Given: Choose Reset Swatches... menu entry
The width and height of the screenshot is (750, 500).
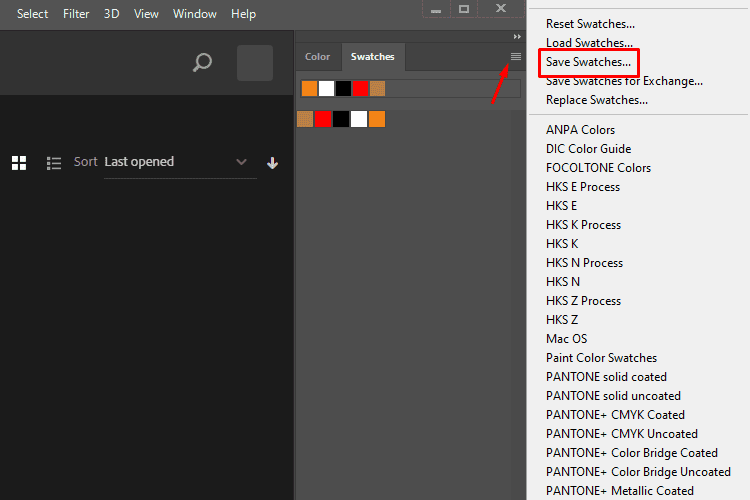Looking at the screenshot, I should 590,24.
